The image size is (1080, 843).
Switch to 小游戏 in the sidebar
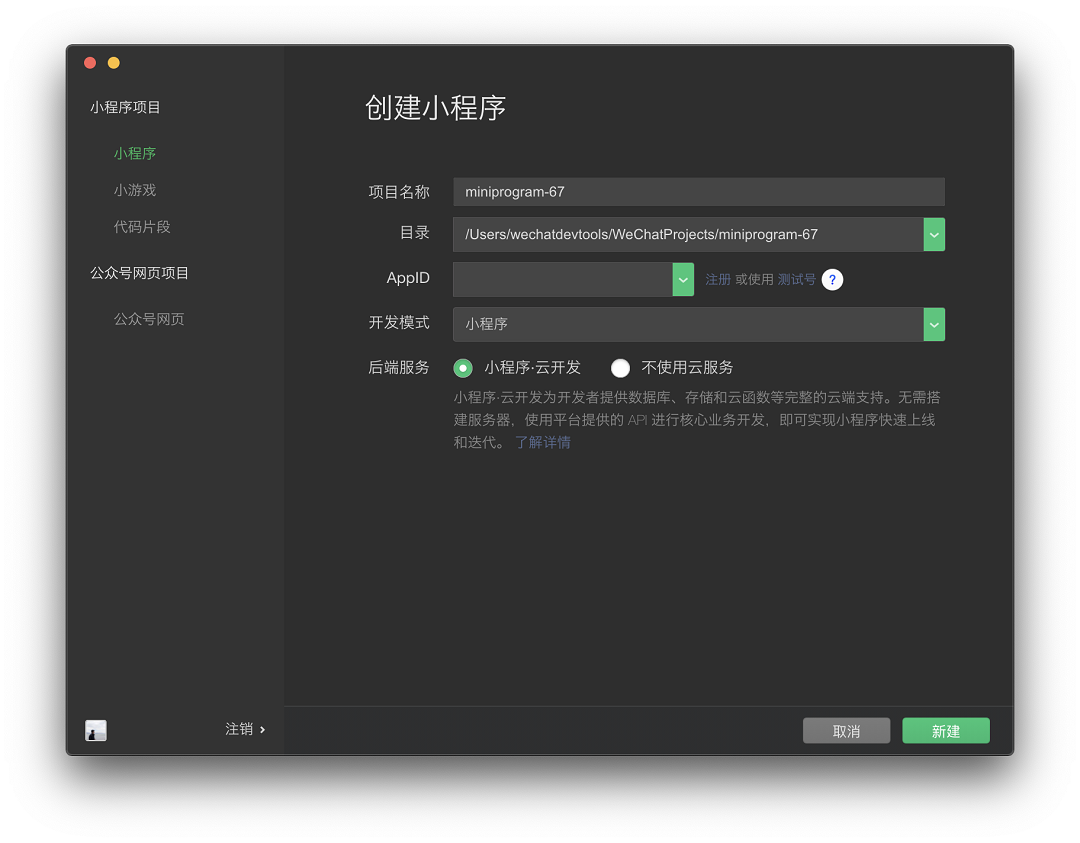point(135,190)
